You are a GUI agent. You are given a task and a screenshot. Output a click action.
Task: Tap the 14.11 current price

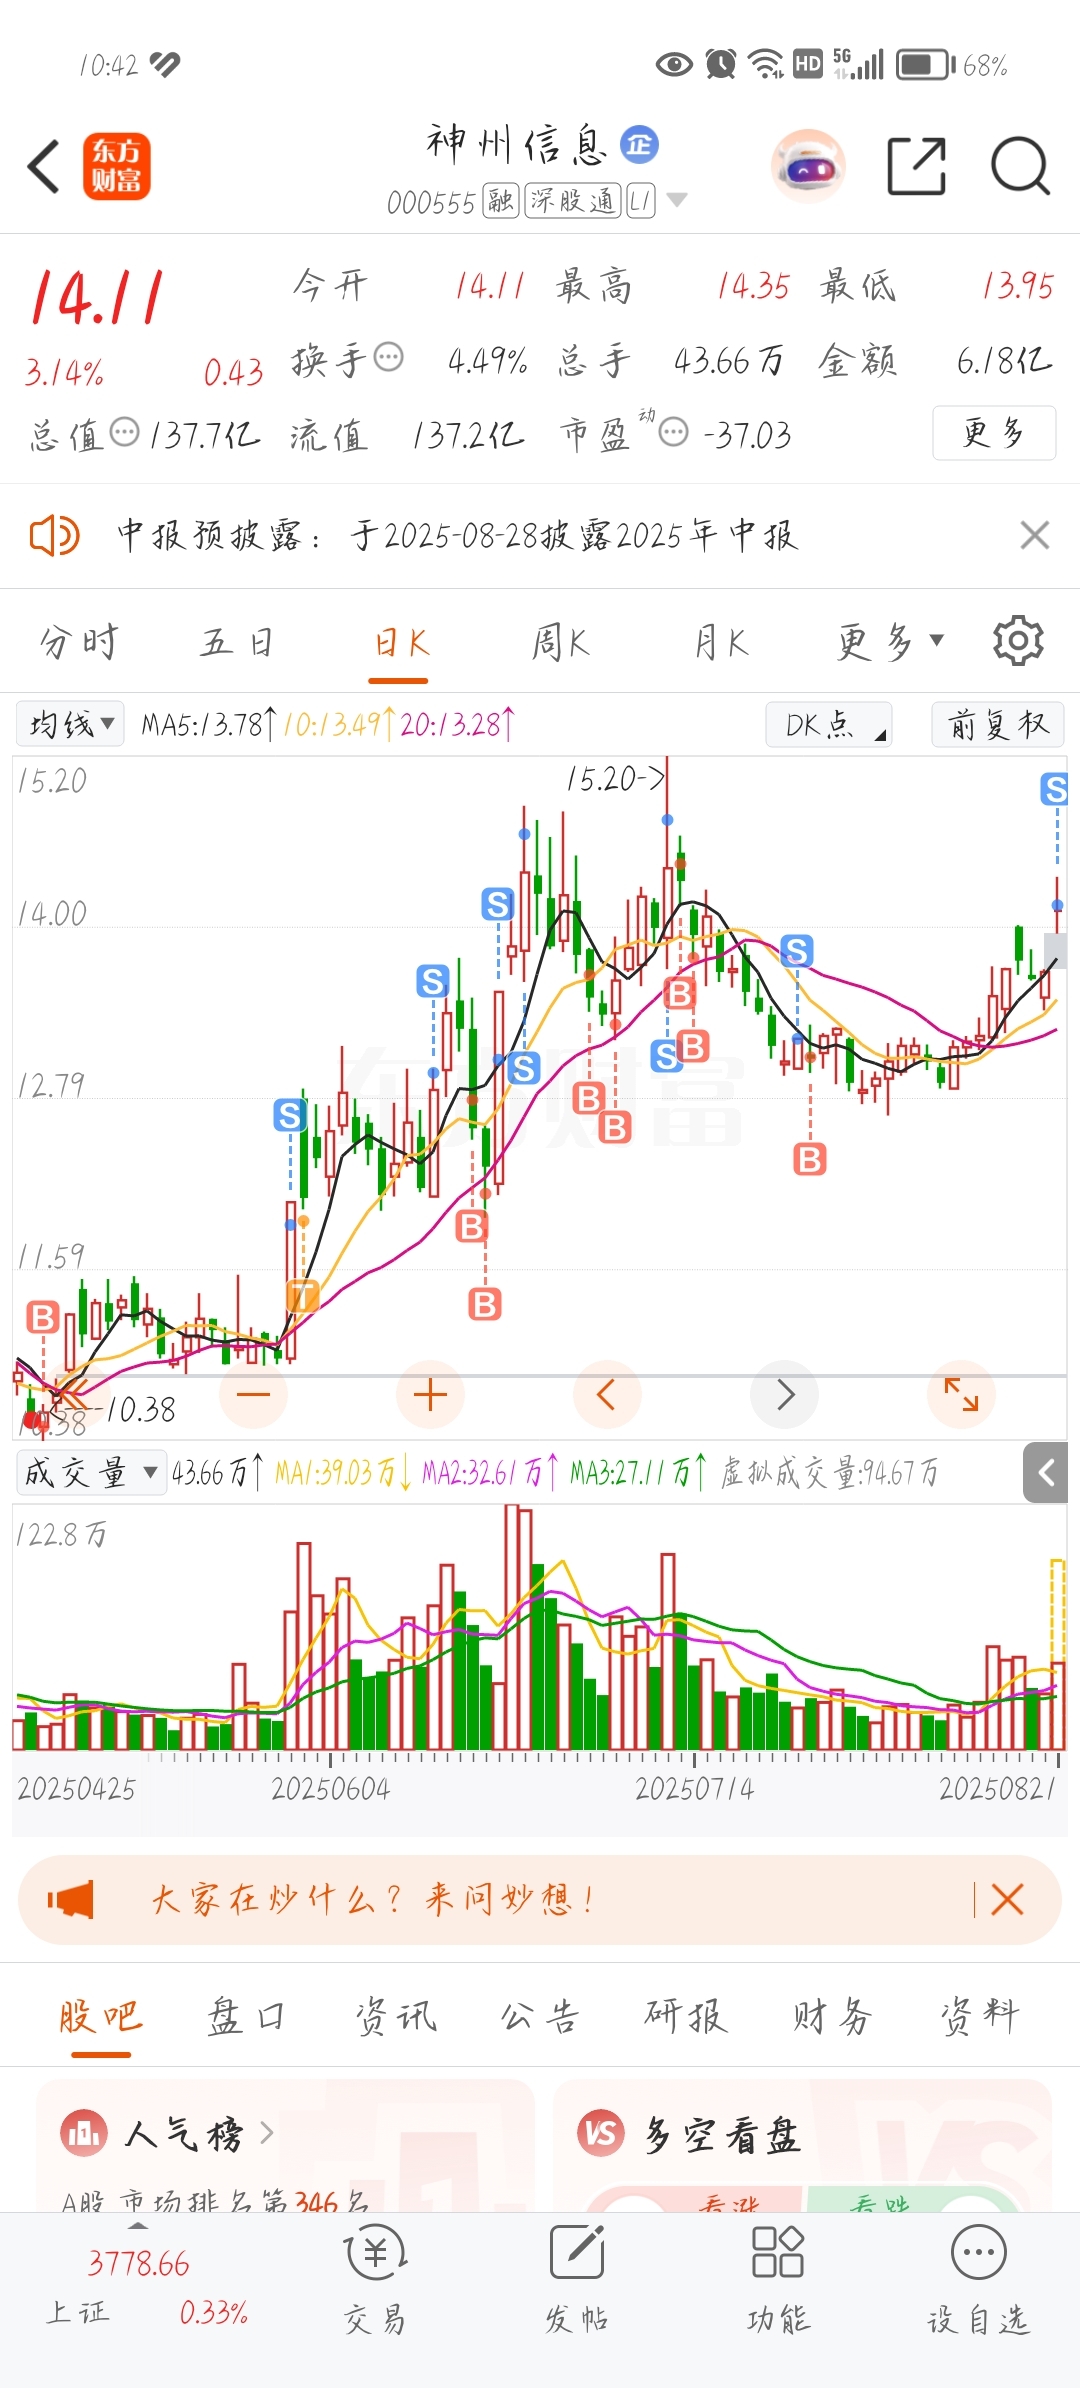coord(97,297)
